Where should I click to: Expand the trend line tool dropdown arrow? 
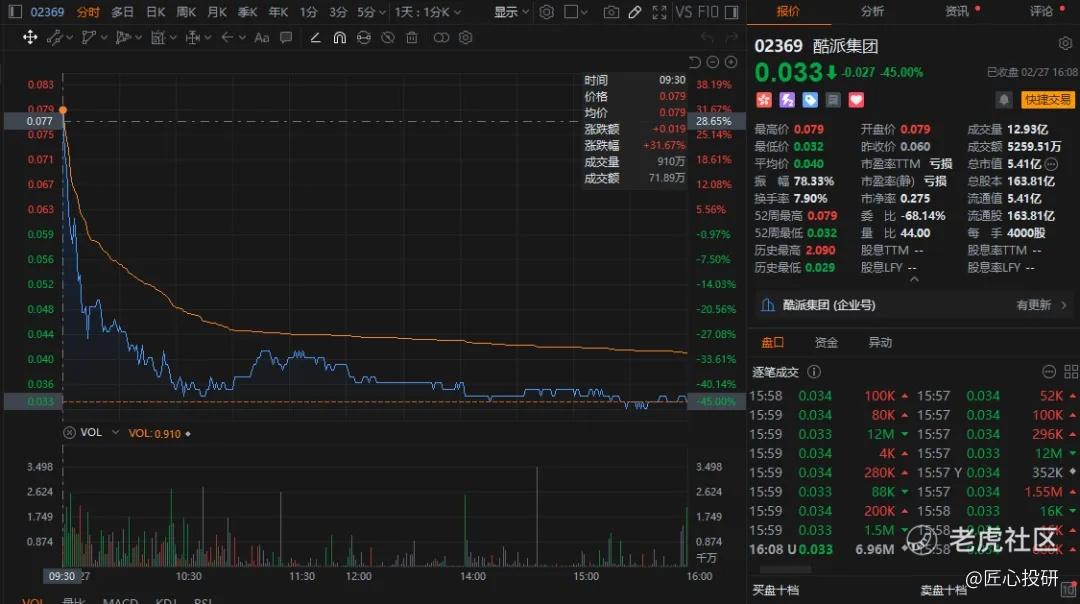(70, 38)
